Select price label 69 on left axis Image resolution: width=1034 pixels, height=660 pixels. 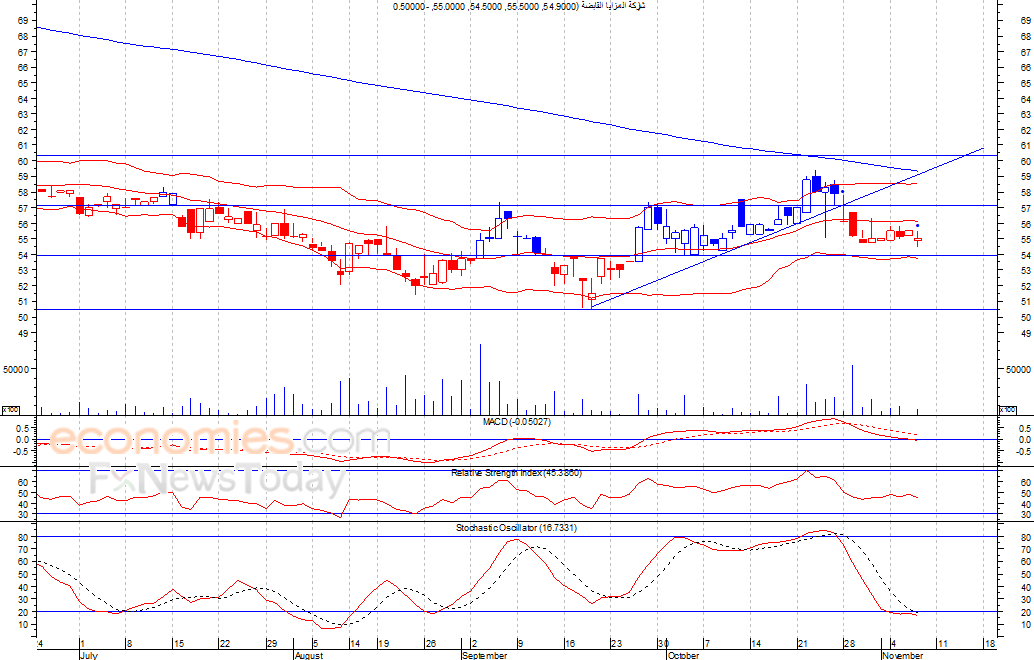pos(23,20)
